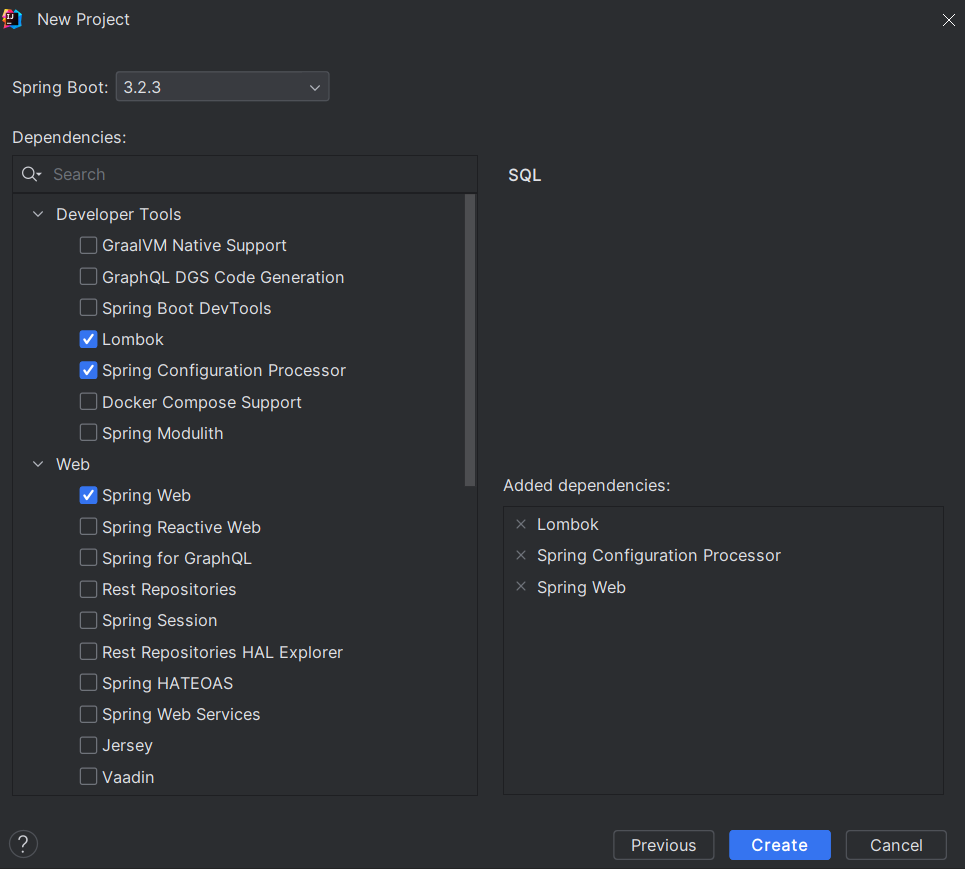The image size is (965, 869).
Task: Click the Create button
Action: point(780,845)
